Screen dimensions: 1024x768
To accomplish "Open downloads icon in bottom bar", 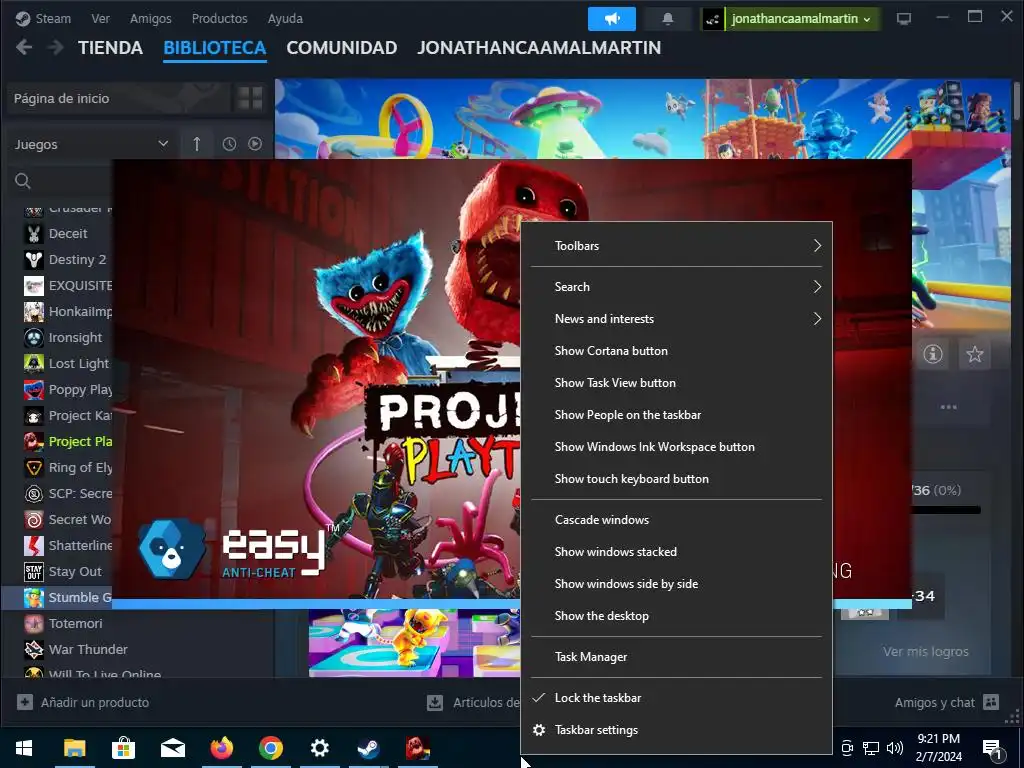I will click(434, 703).
